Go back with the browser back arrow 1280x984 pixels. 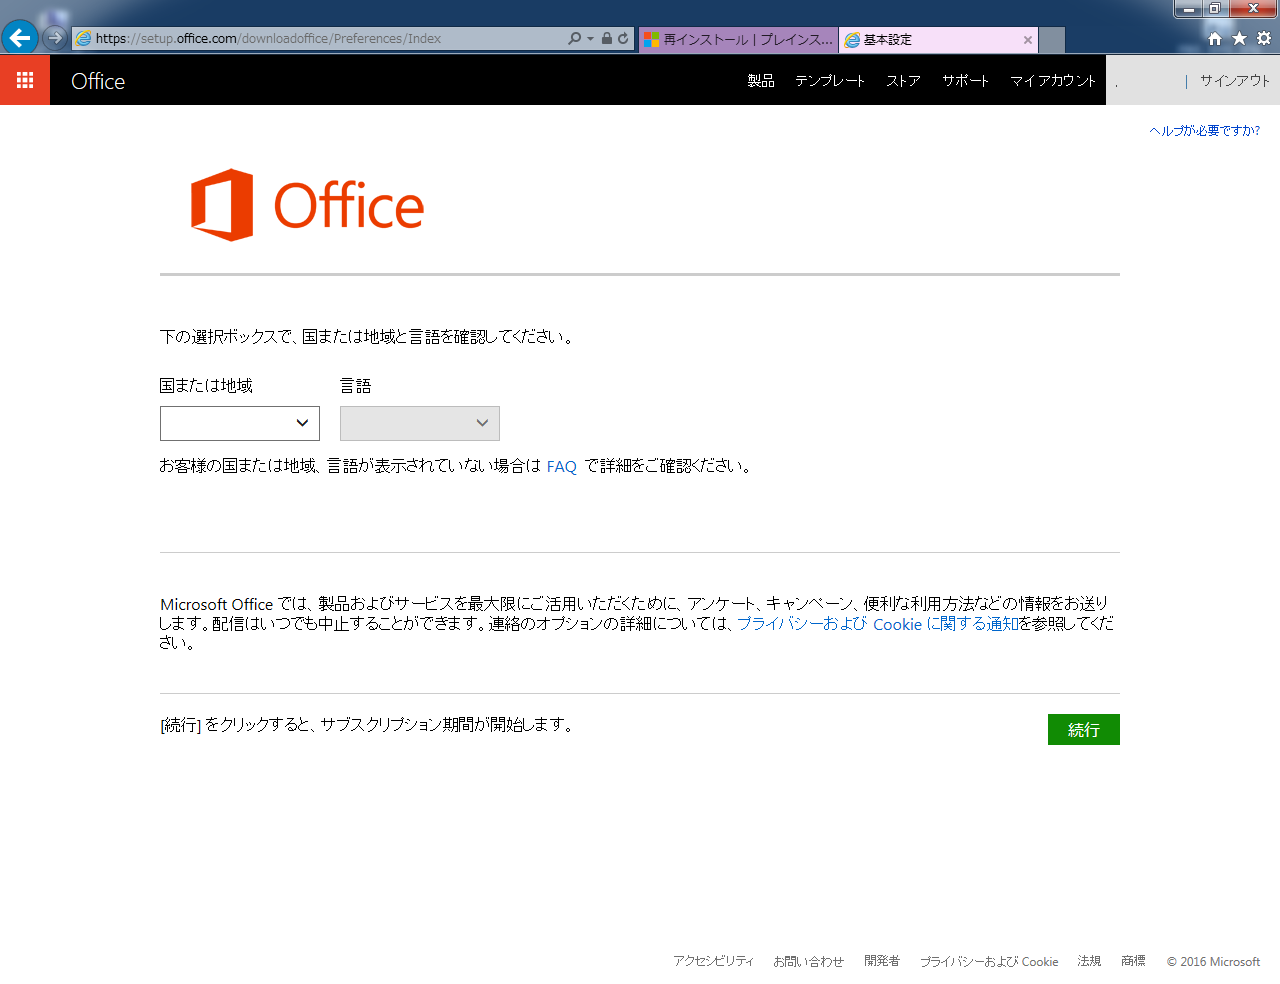pos(20,38)
